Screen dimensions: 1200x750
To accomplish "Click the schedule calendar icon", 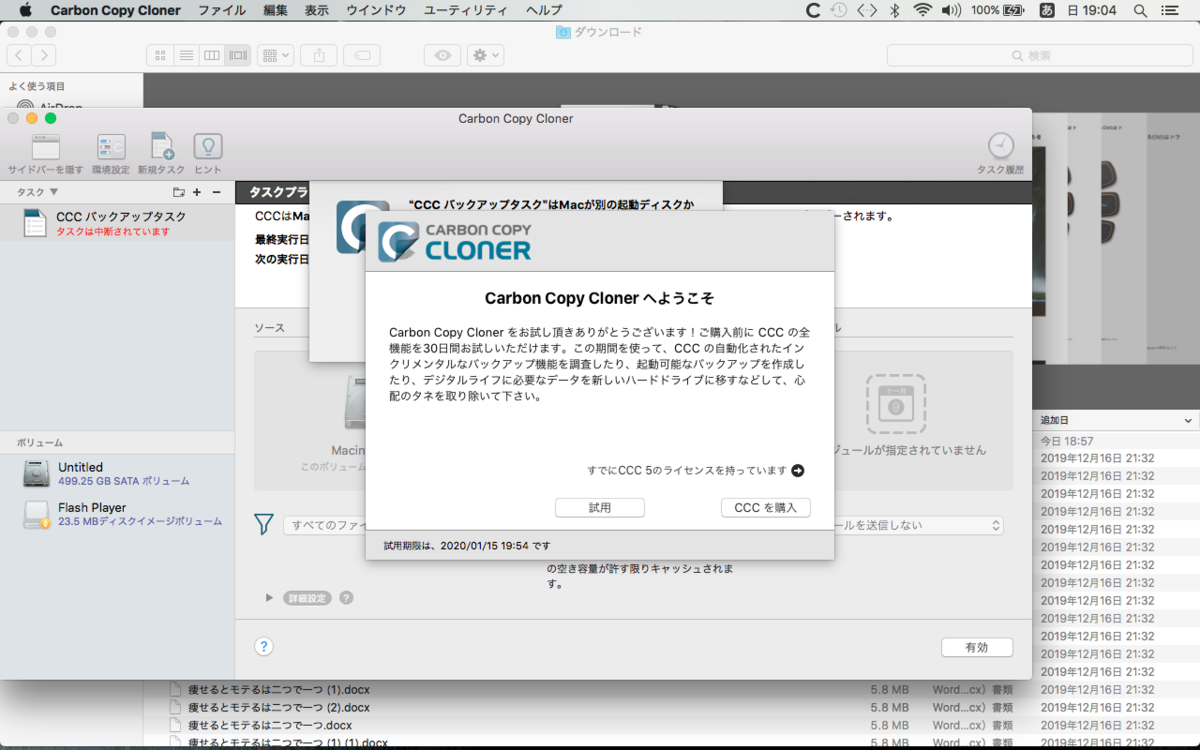I will tap(896, 405).
